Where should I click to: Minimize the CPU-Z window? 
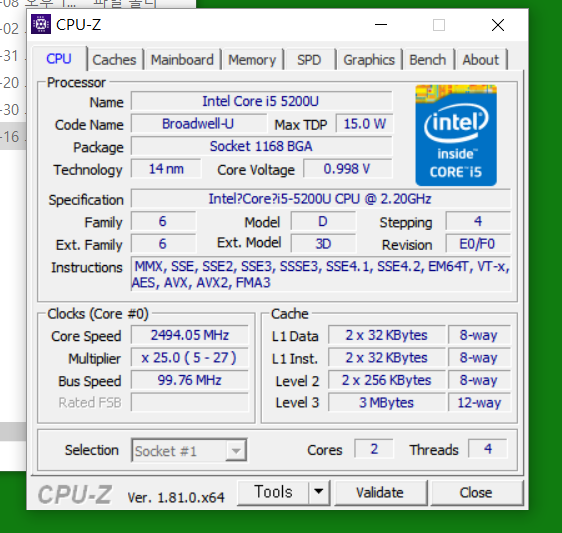381,25
